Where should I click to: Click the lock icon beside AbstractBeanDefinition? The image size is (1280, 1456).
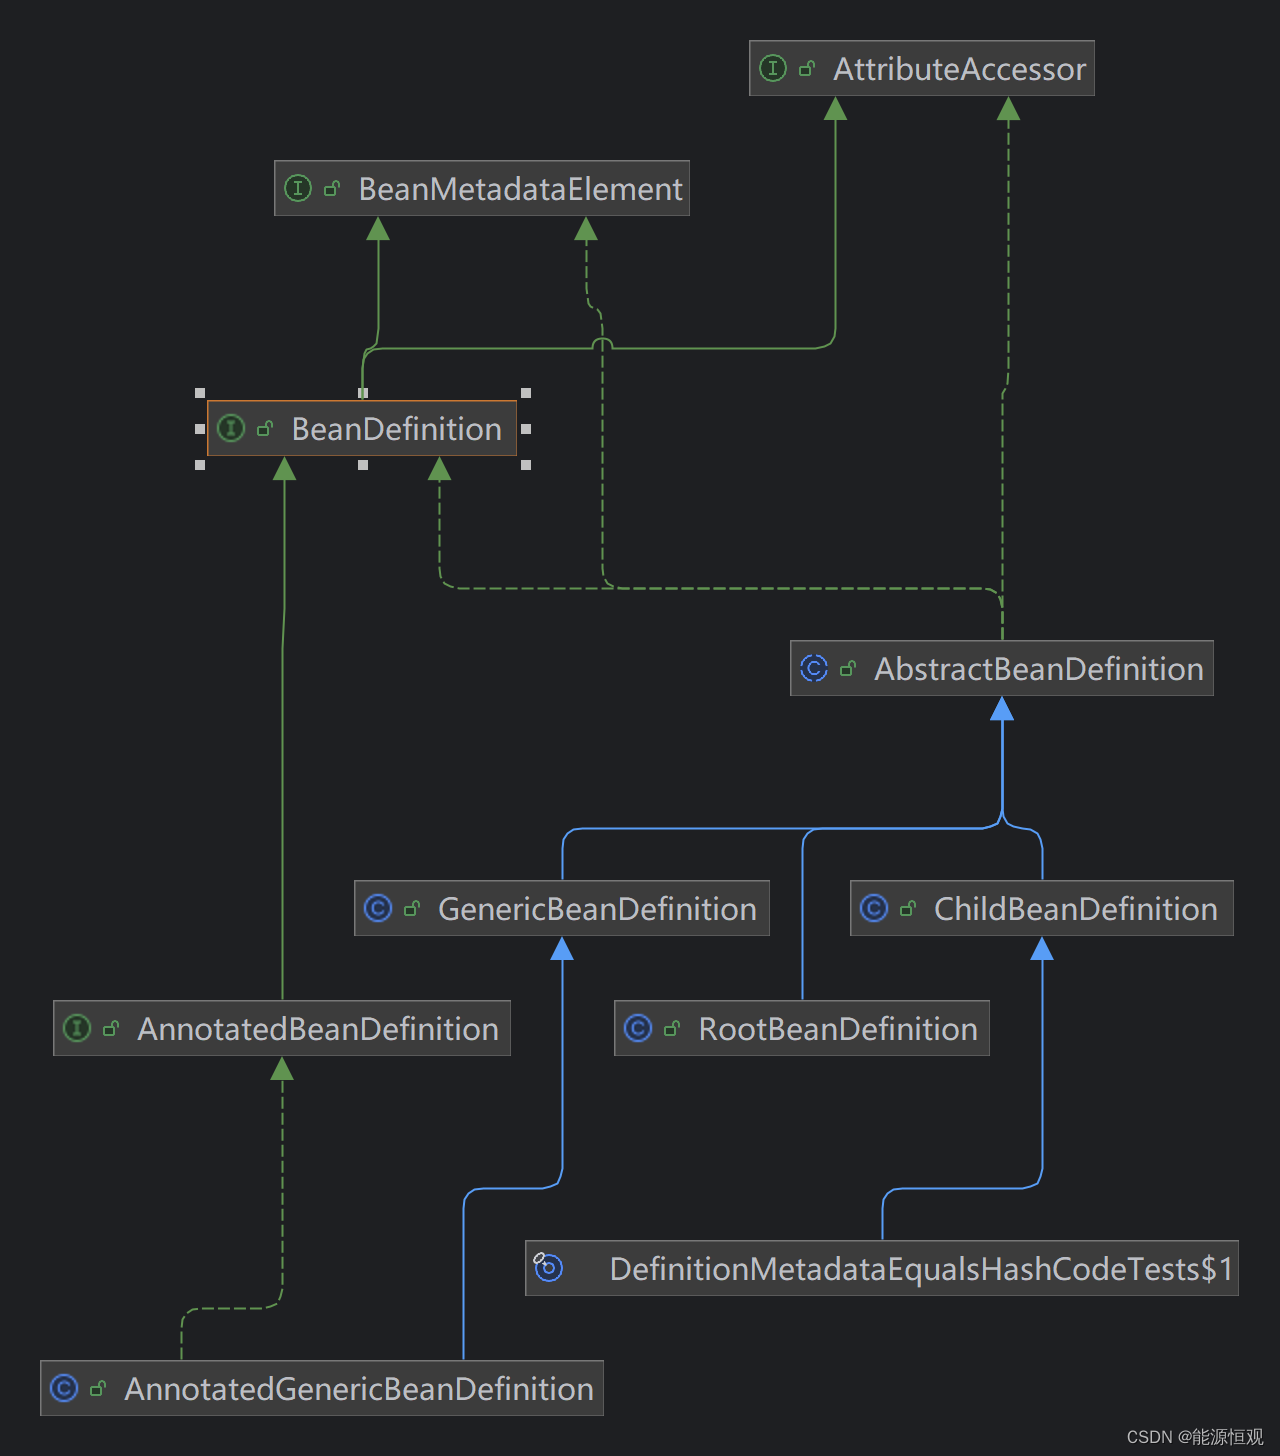coord(848,668)
